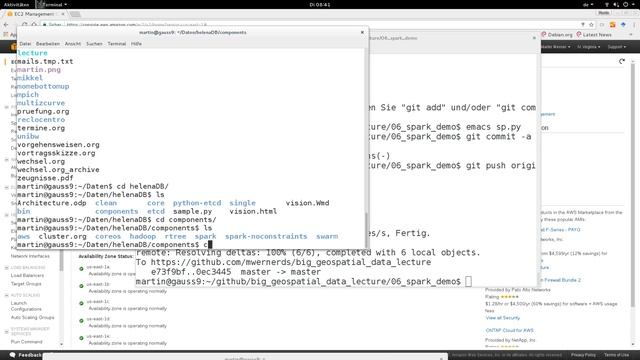Click the power icon in the top panel
Screen dimensions: 640x360
(625, 4)
